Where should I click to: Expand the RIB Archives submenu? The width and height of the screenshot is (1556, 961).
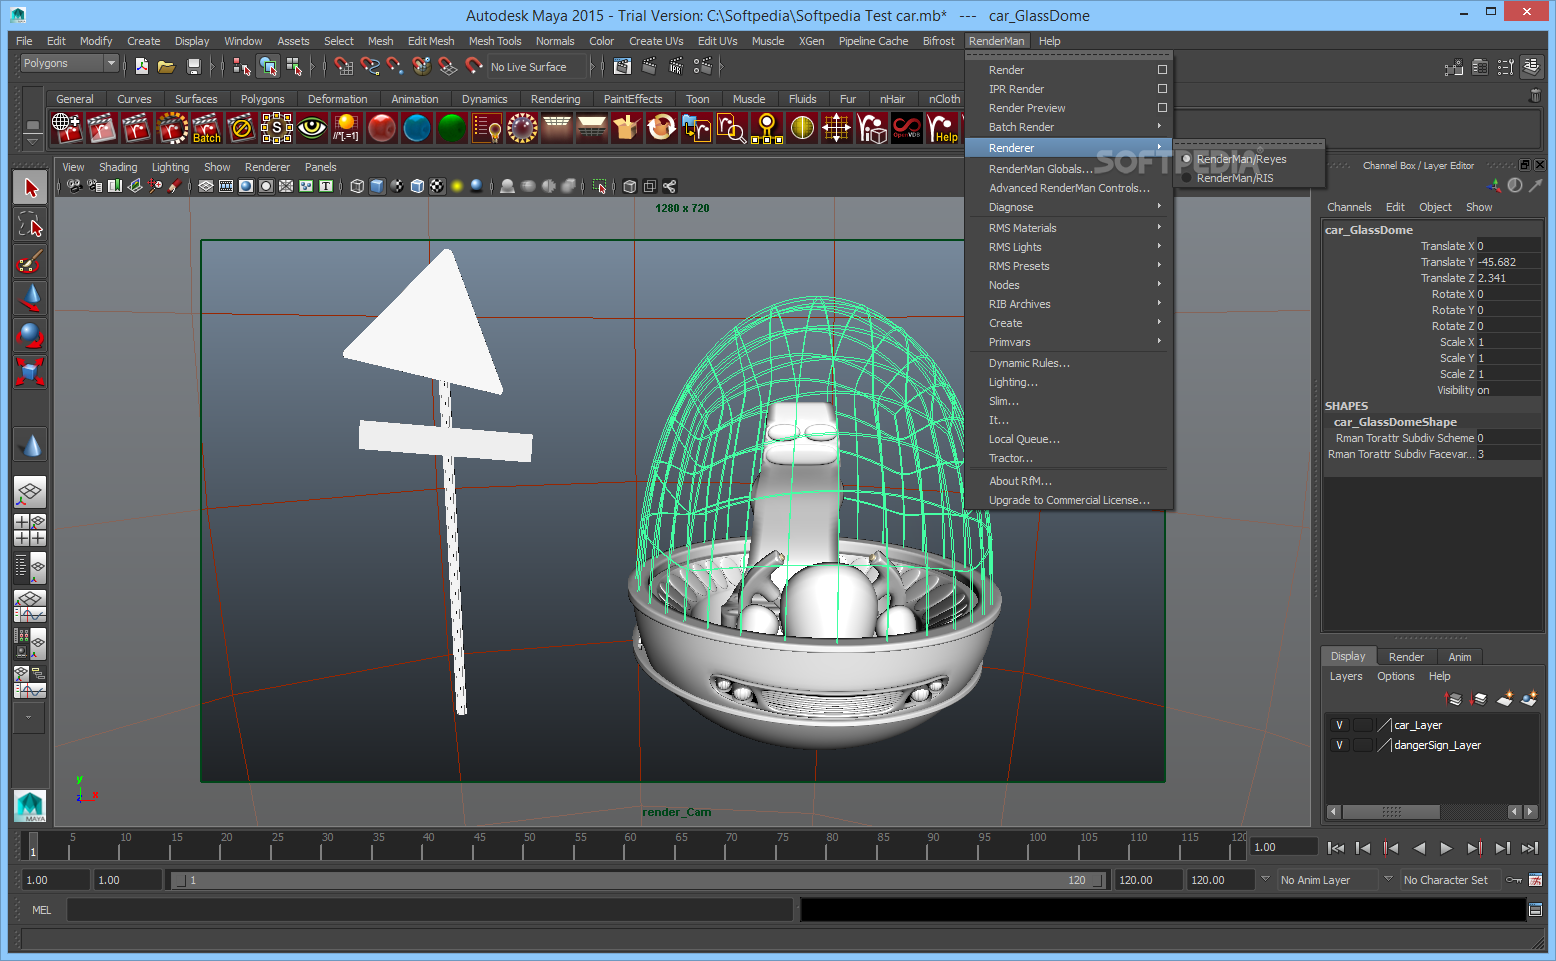(x=1067, y=304)
